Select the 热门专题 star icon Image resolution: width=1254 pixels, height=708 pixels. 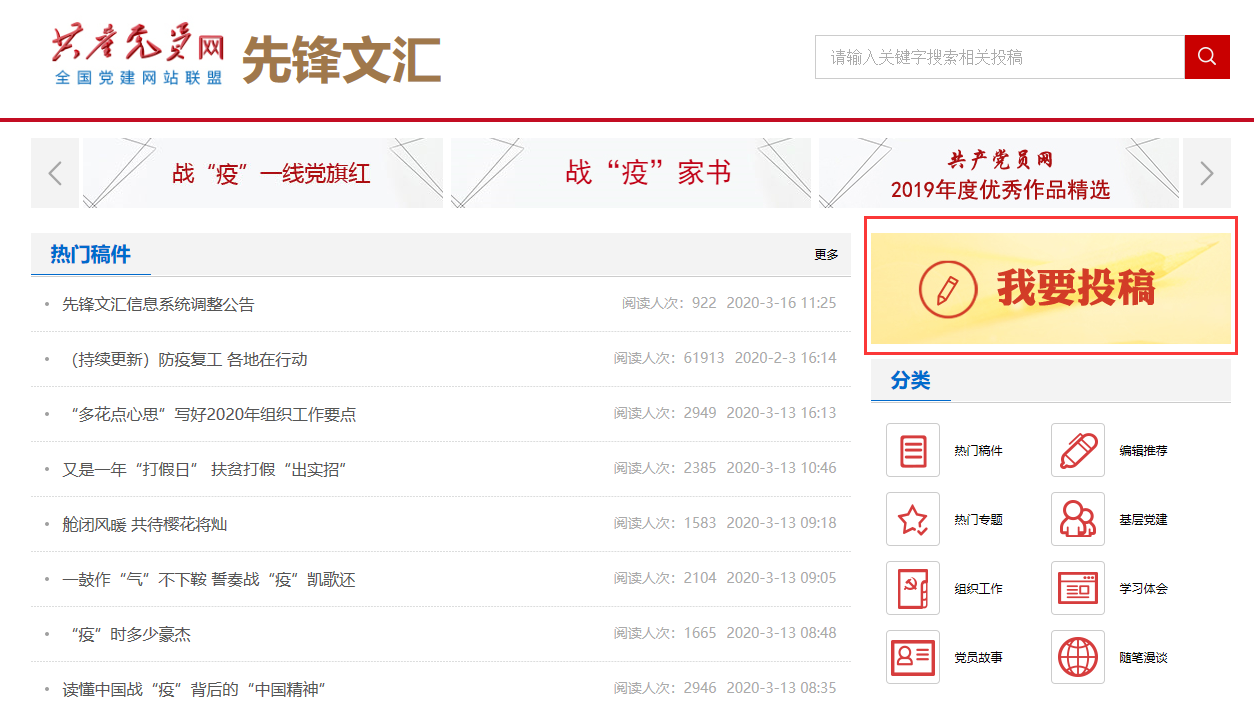912,519
